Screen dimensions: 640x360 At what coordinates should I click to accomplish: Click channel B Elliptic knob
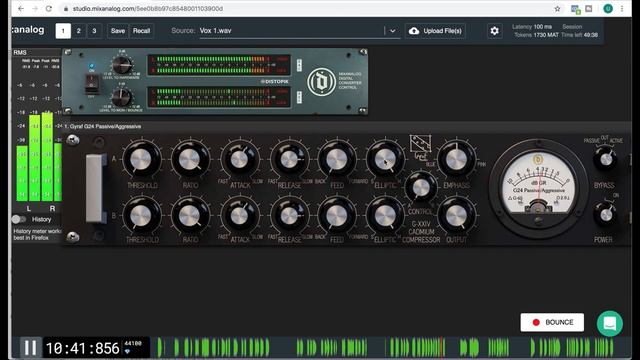coord(385,215)
